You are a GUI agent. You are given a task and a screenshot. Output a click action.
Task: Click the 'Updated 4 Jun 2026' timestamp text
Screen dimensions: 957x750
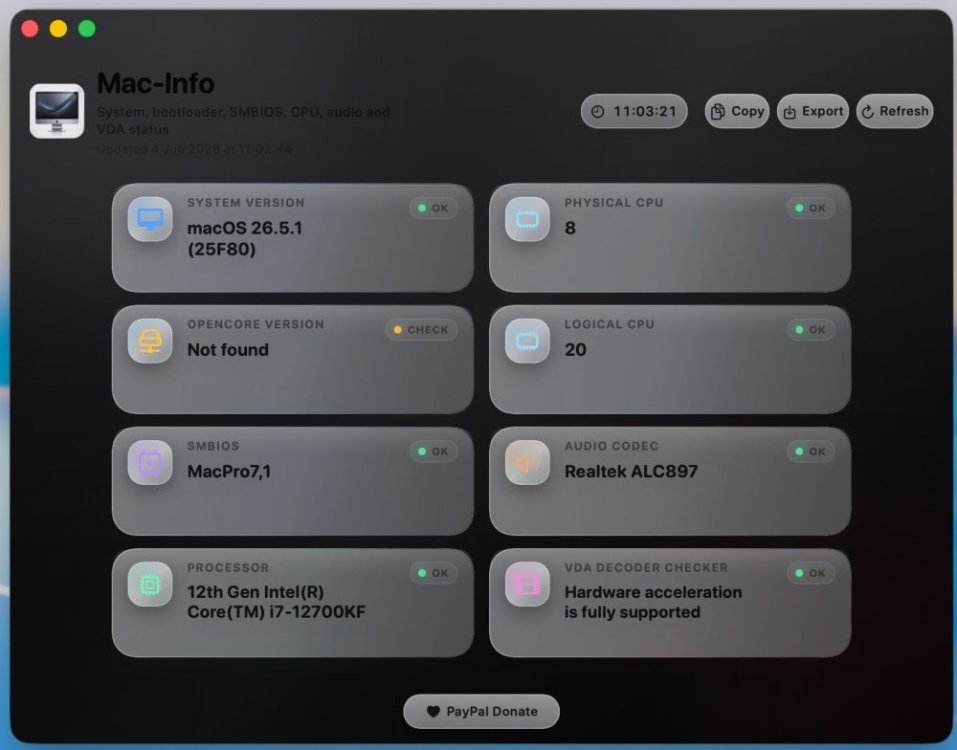coord(194,149)
